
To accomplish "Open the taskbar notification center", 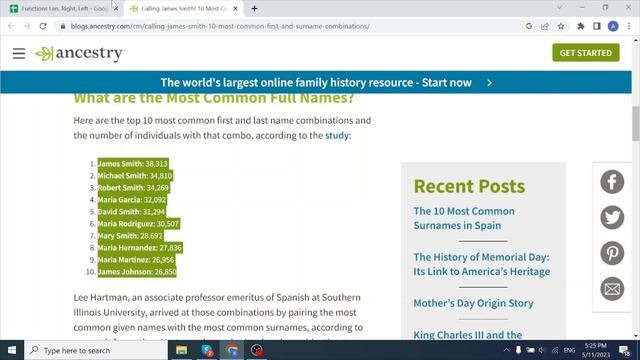I will 624,350.
